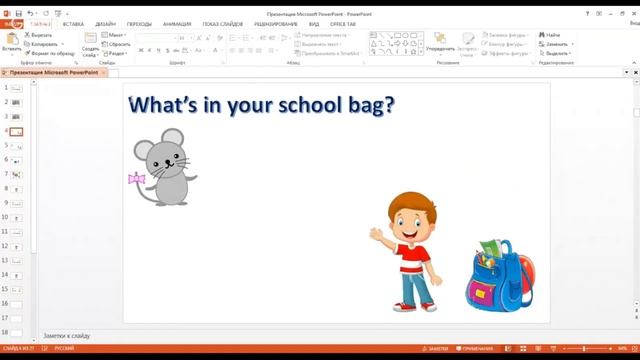The image size is (640, 360).
Task: Click the Arrange (Упорядочить) icon
Action: pos(440,38)
